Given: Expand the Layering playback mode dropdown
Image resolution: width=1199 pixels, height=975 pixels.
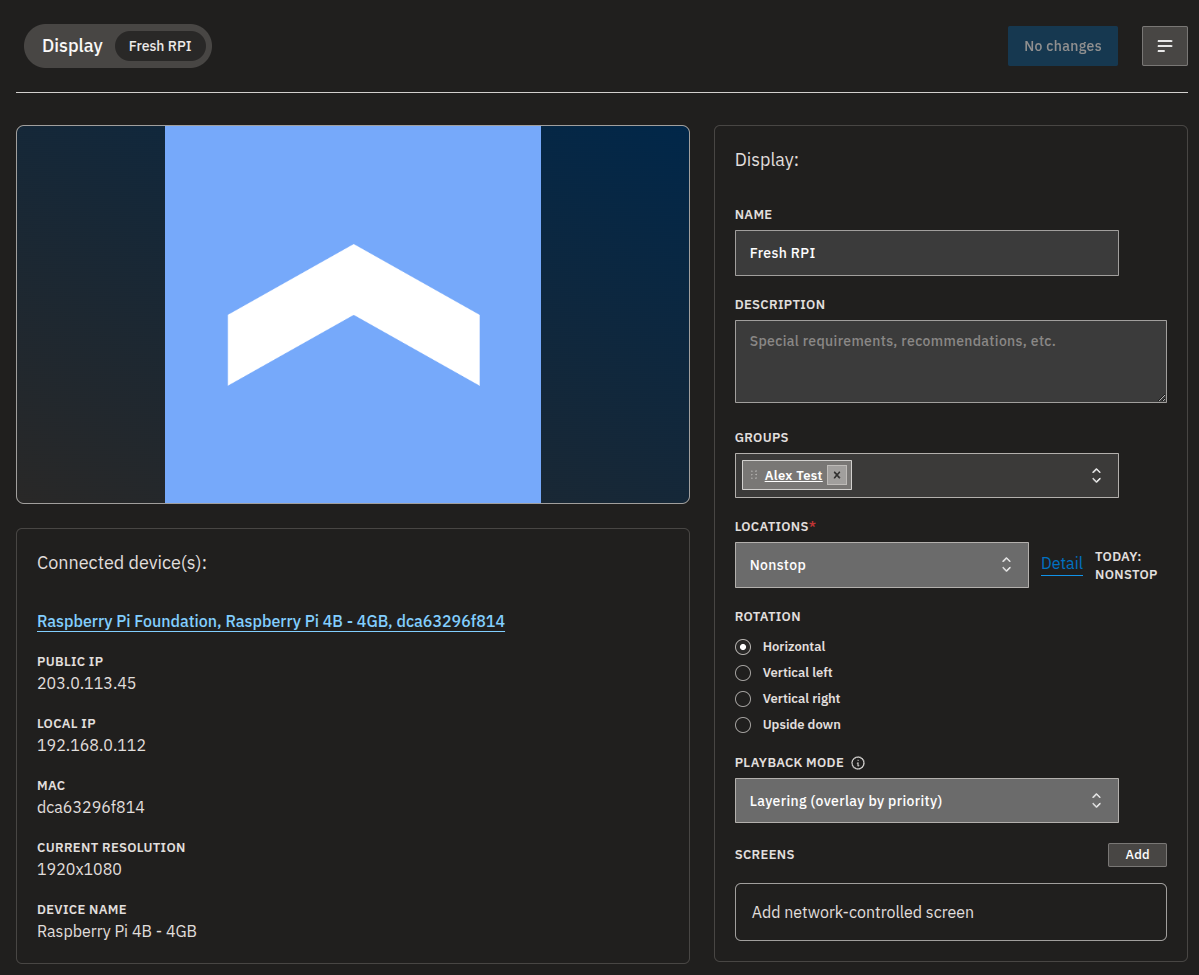Looking at the screenshot, I should pyautogui.click(x=926, y=801).
